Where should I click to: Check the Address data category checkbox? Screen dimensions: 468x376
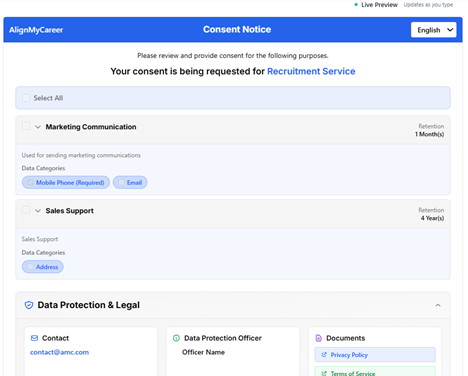(x=31, y=267)
